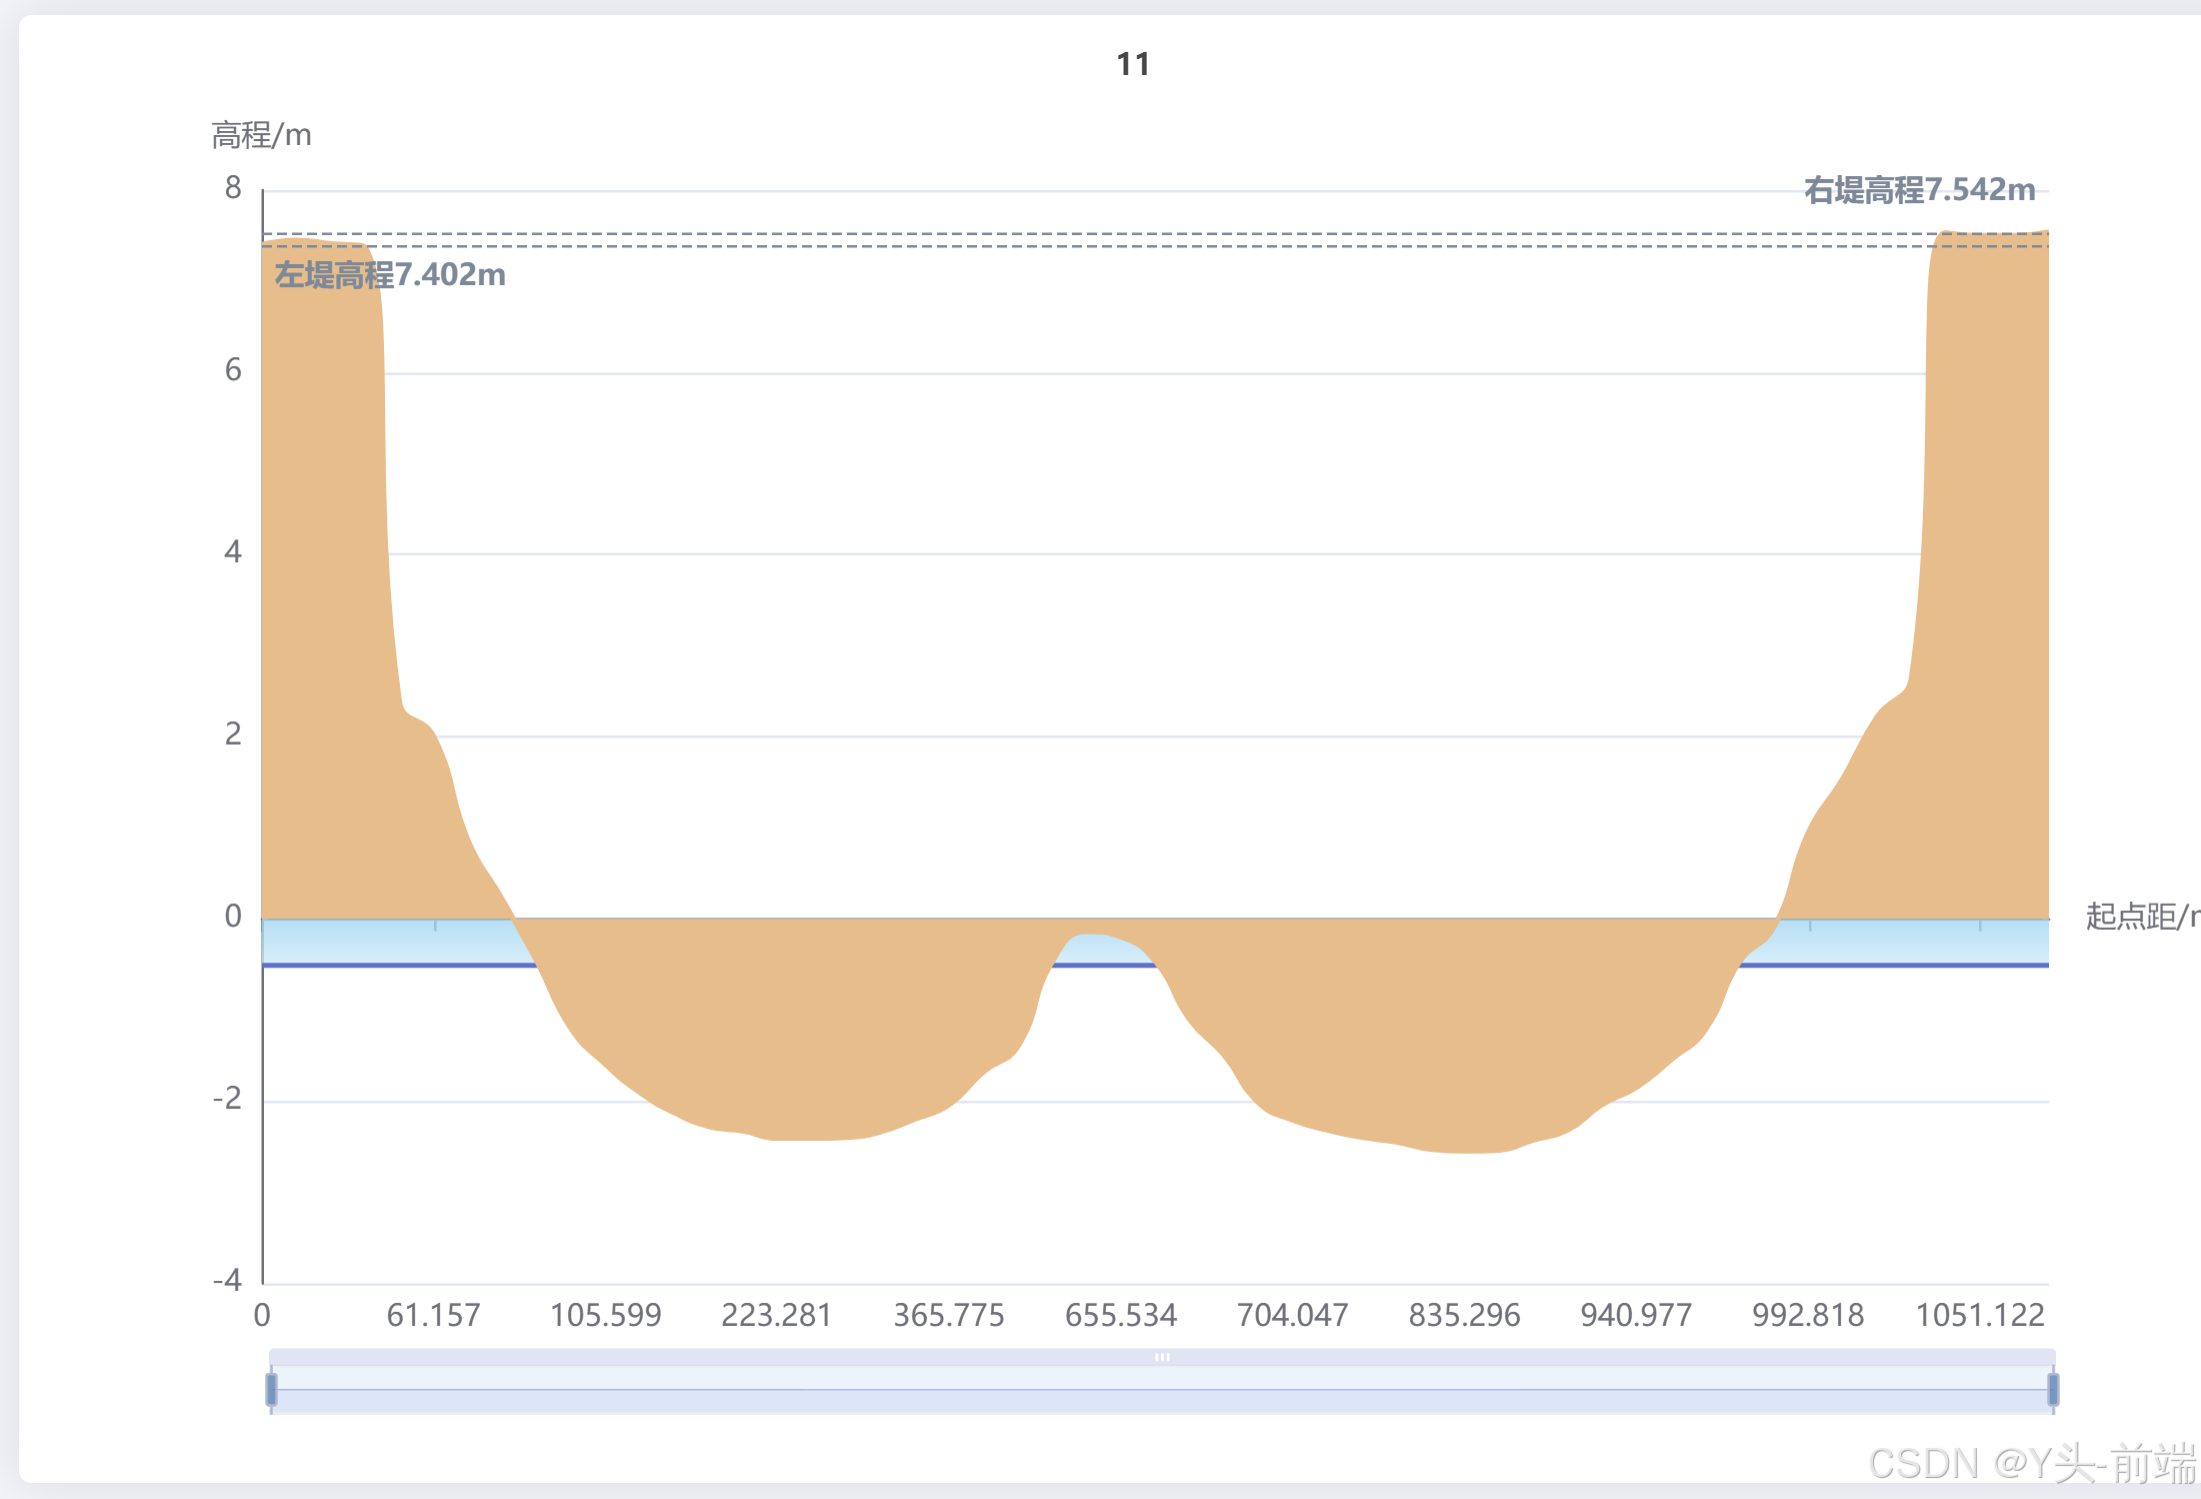Click the 右堤高程7.542m label
Screen dimensions: 2201x1499
pos(1919,190)
